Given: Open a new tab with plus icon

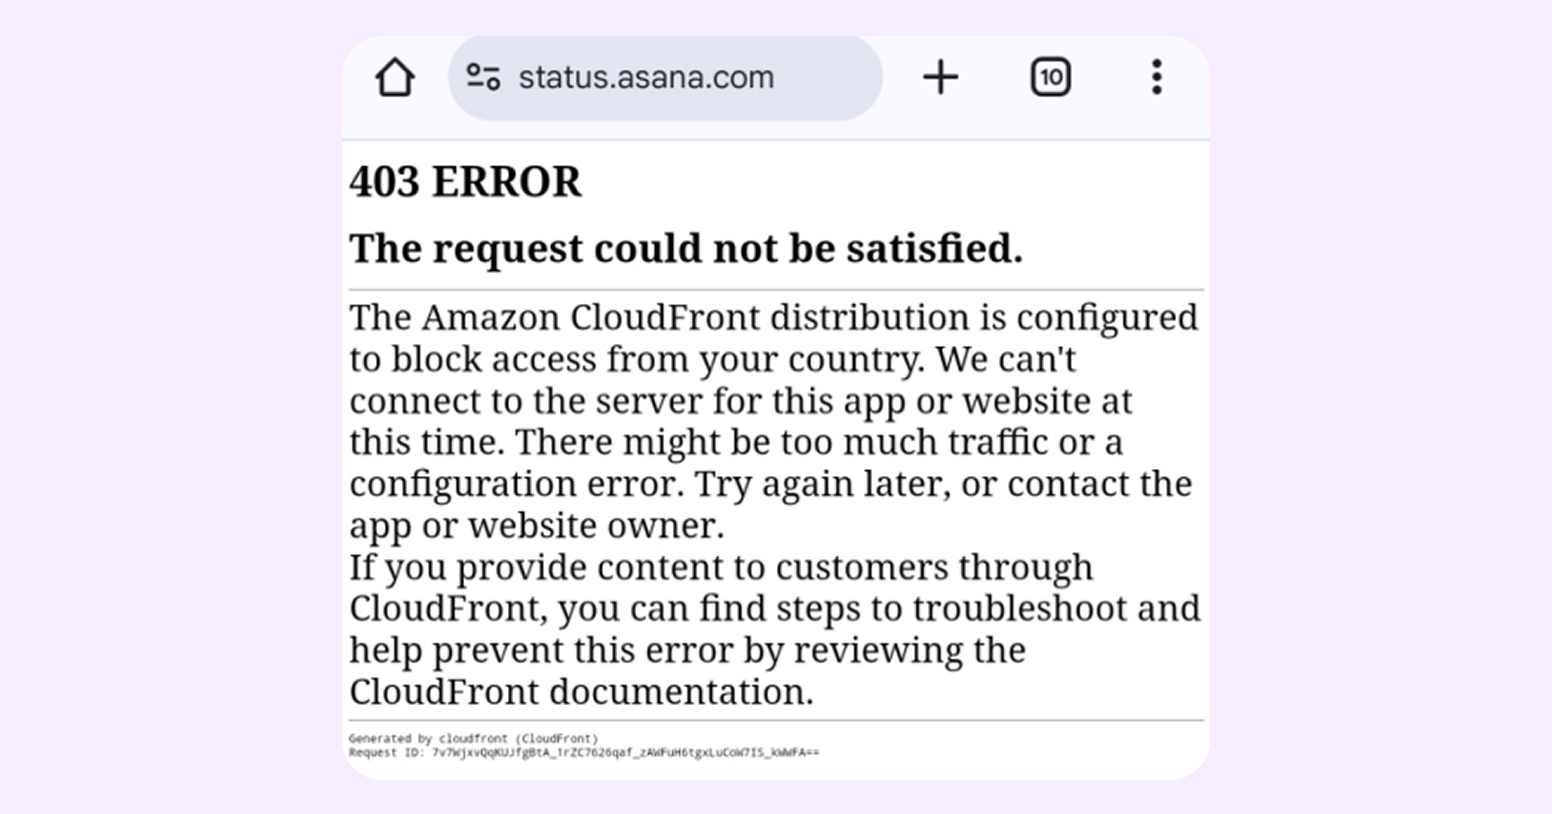Looking at the screenshot, I should pyautogui.click(x=940, y=77).
